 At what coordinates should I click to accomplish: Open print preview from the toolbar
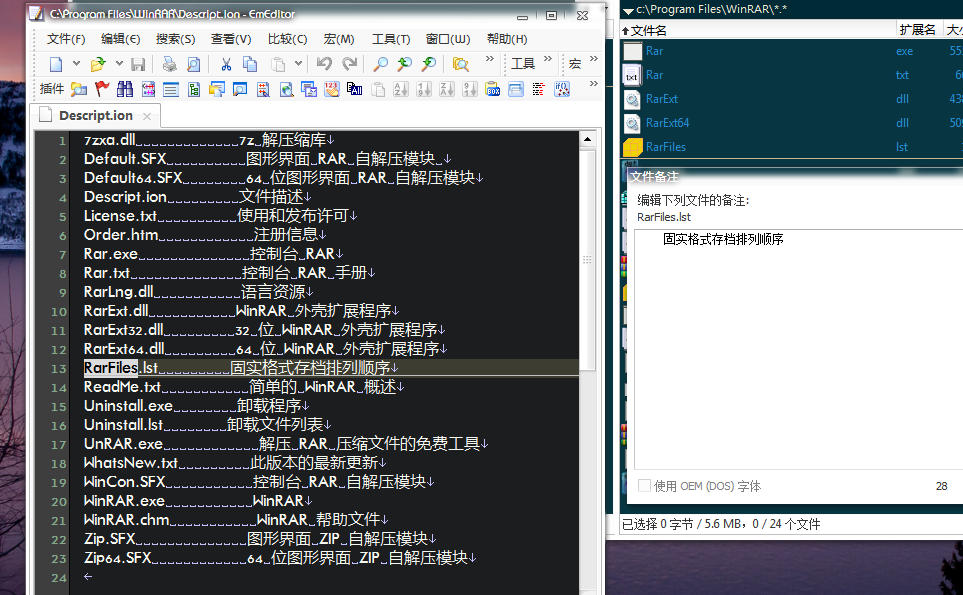pos(193,64)
